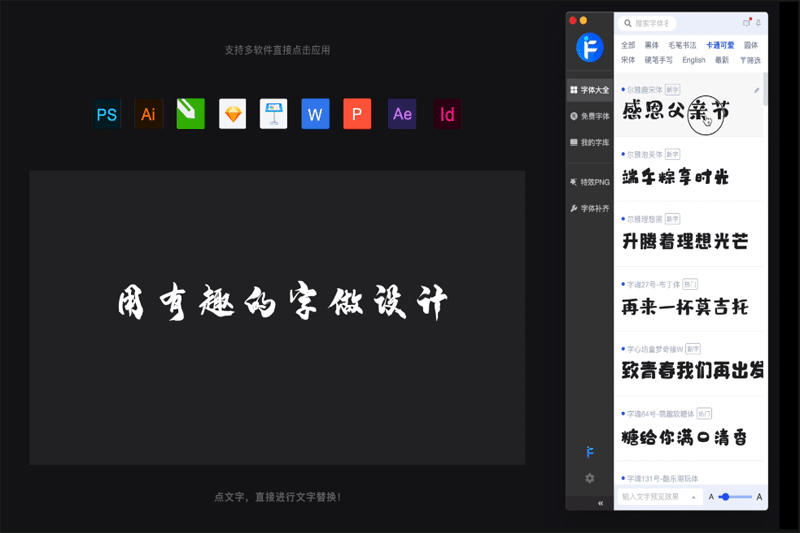
Task: Apply font preview 致青春我们再出发
Action: (692, 370)
